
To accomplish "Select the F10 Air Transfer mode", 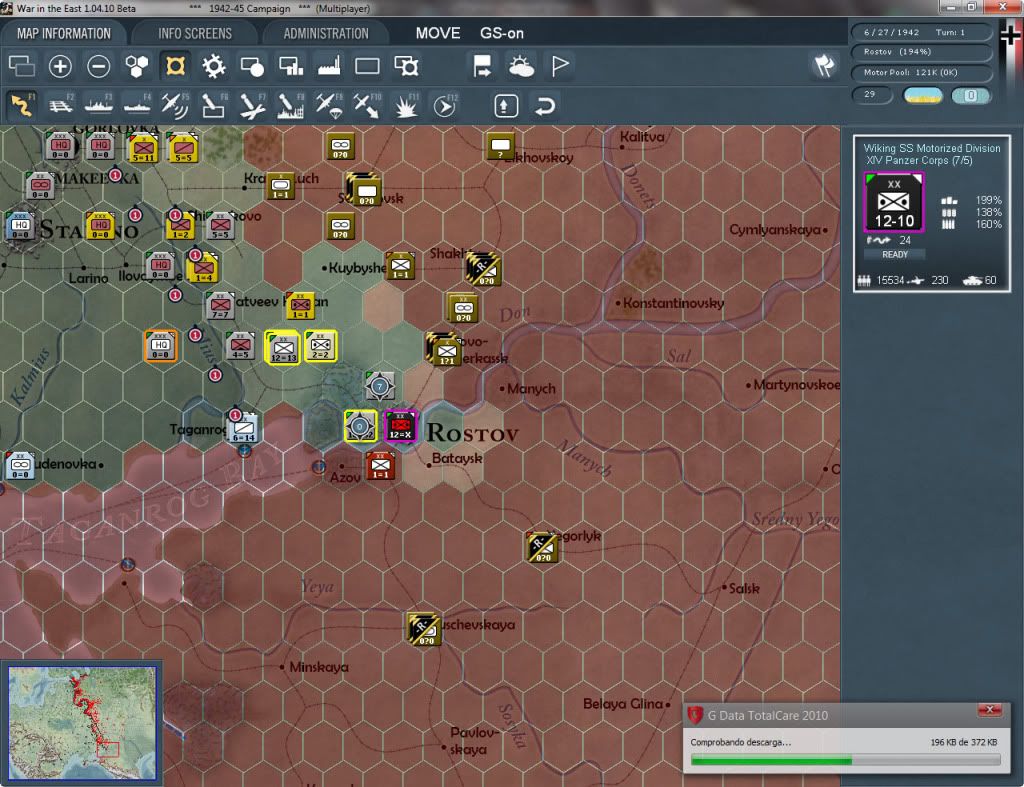I will 367,105.
